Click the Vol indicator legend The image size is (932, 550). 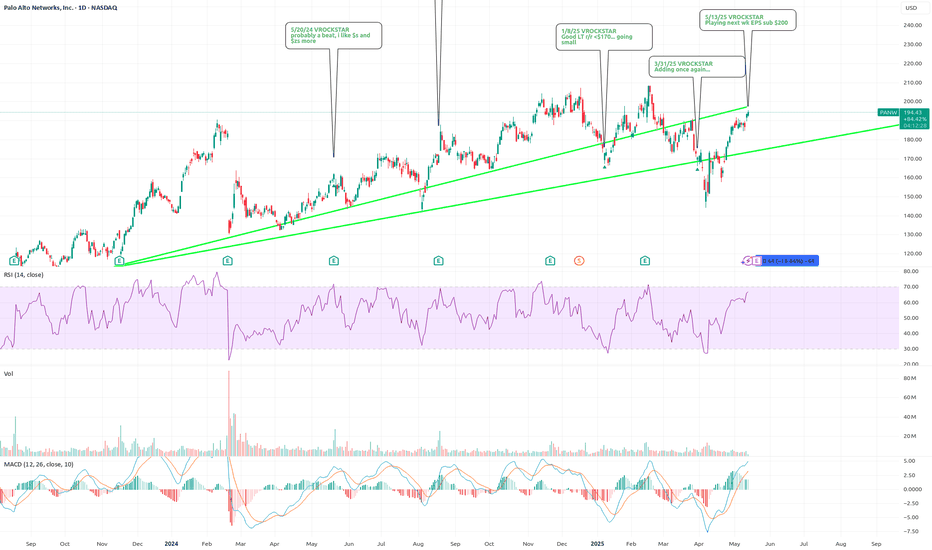(8, 374)
